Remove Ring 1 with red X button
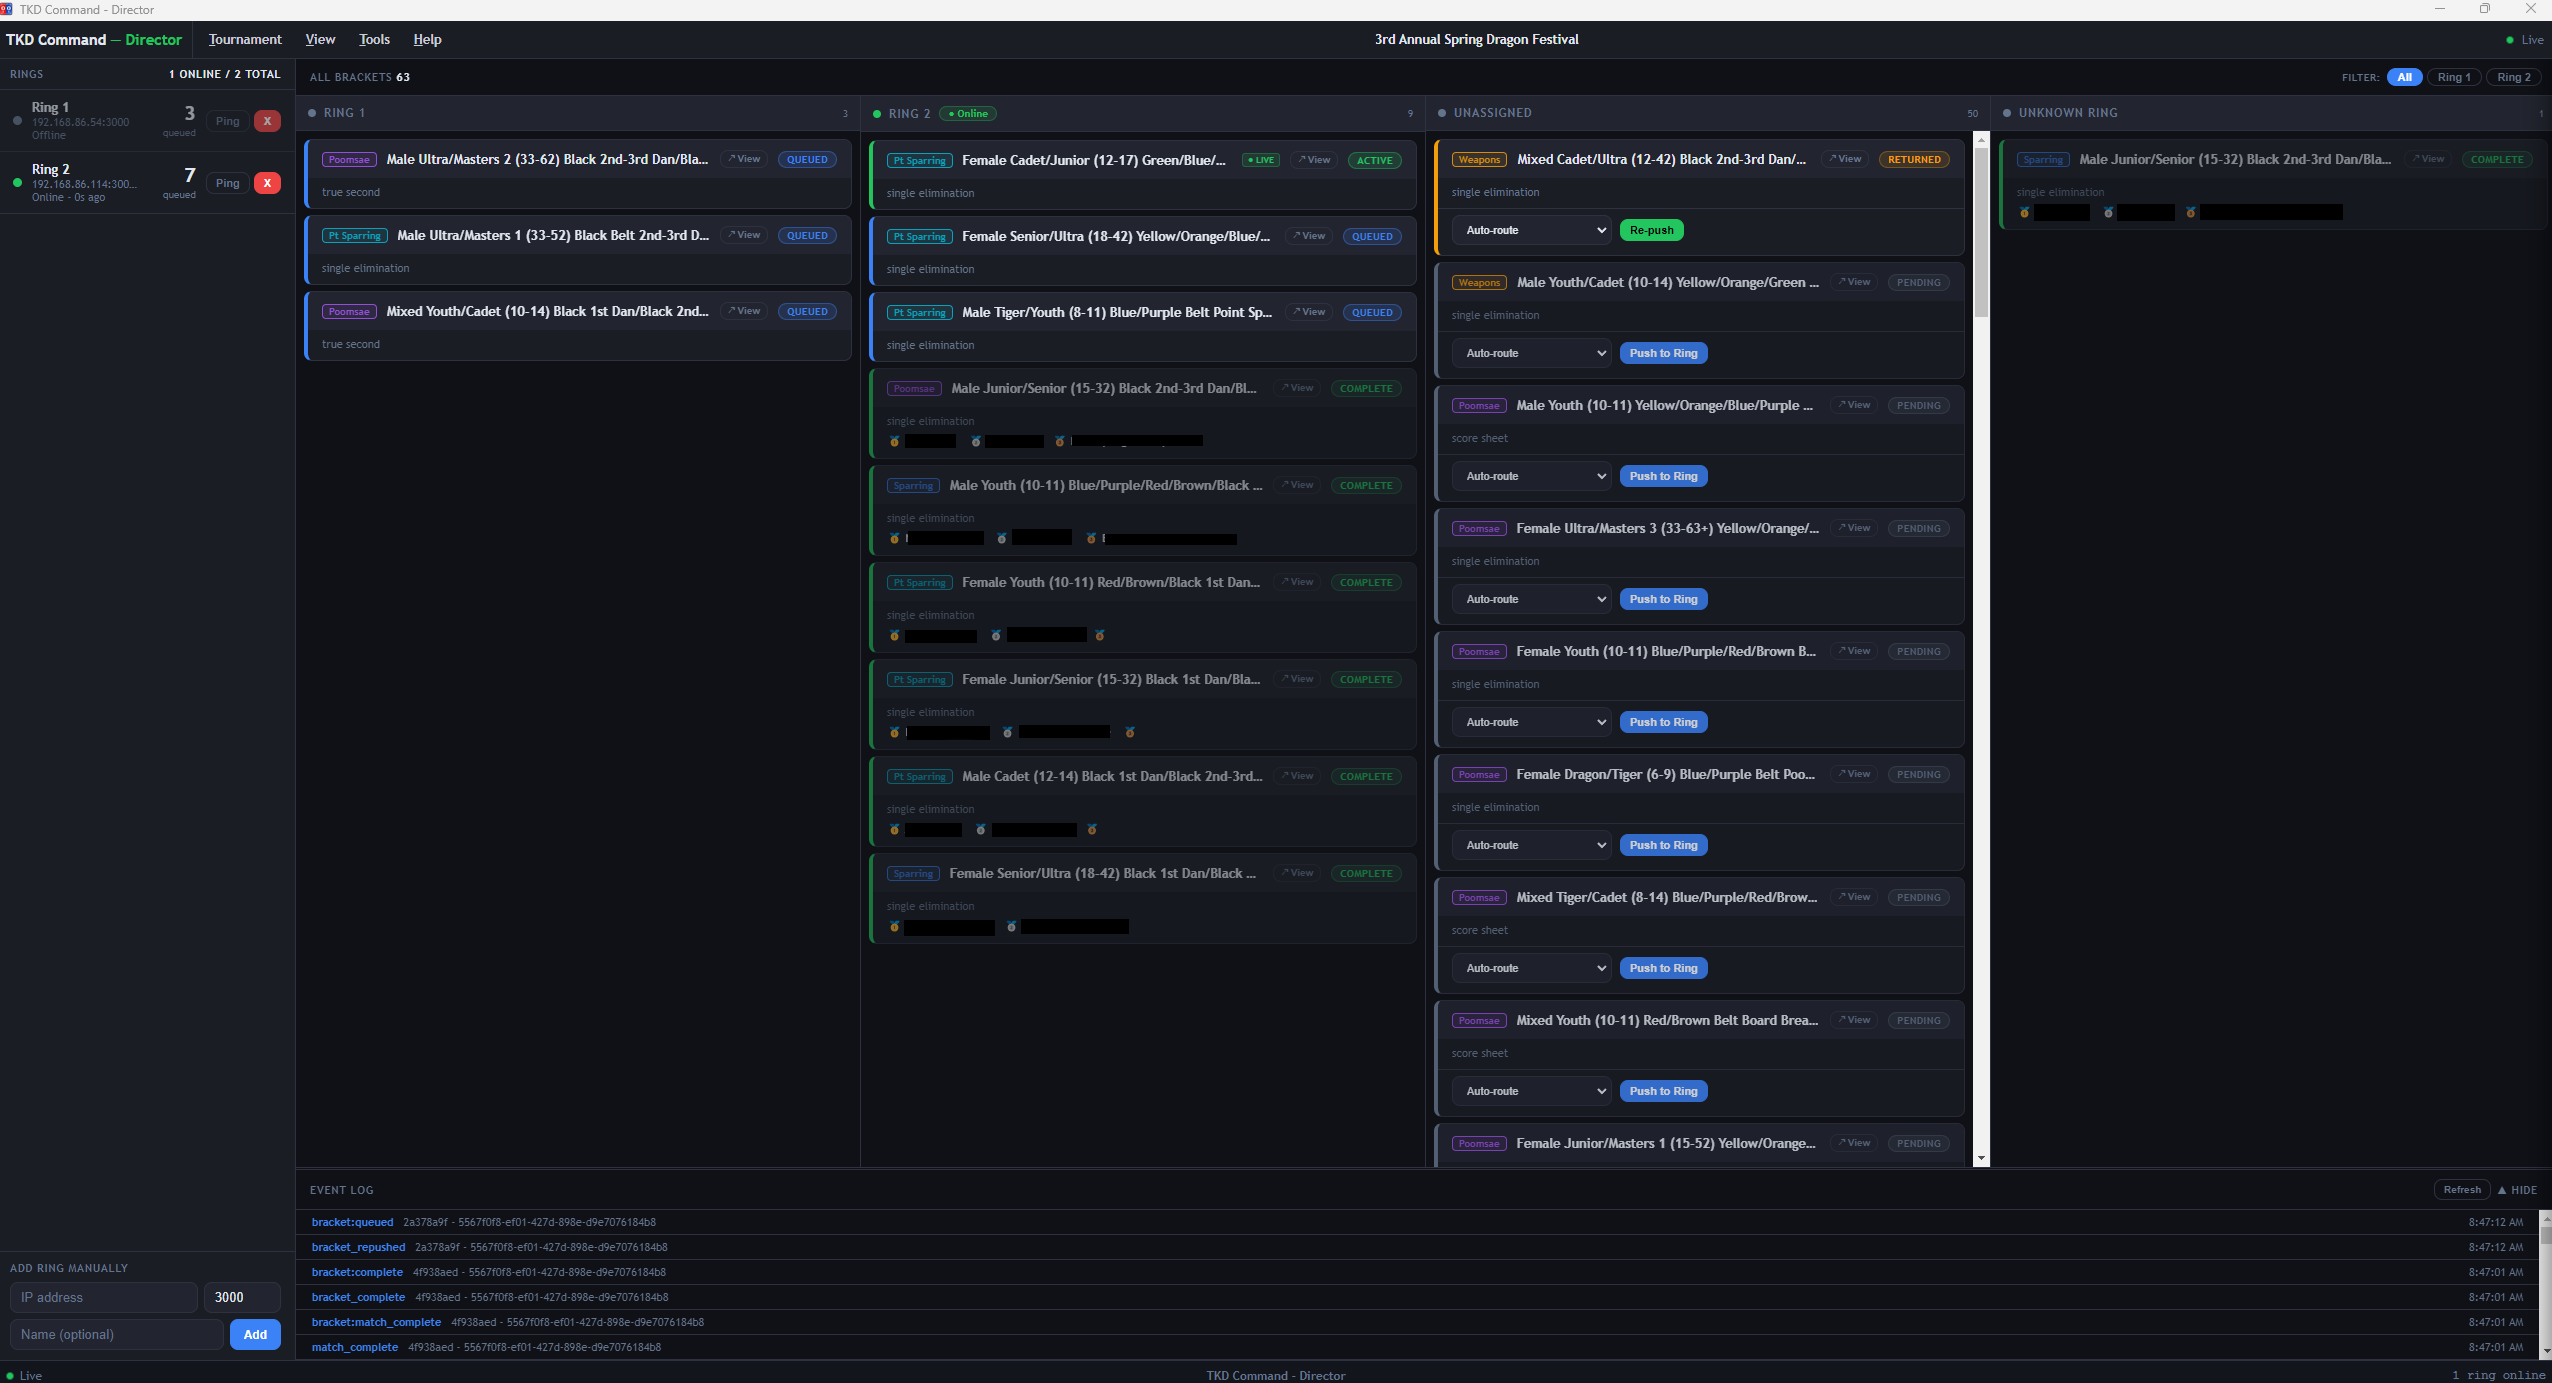The width and height of the screenshot is (2552, 1383). click(x=267, y=121)
